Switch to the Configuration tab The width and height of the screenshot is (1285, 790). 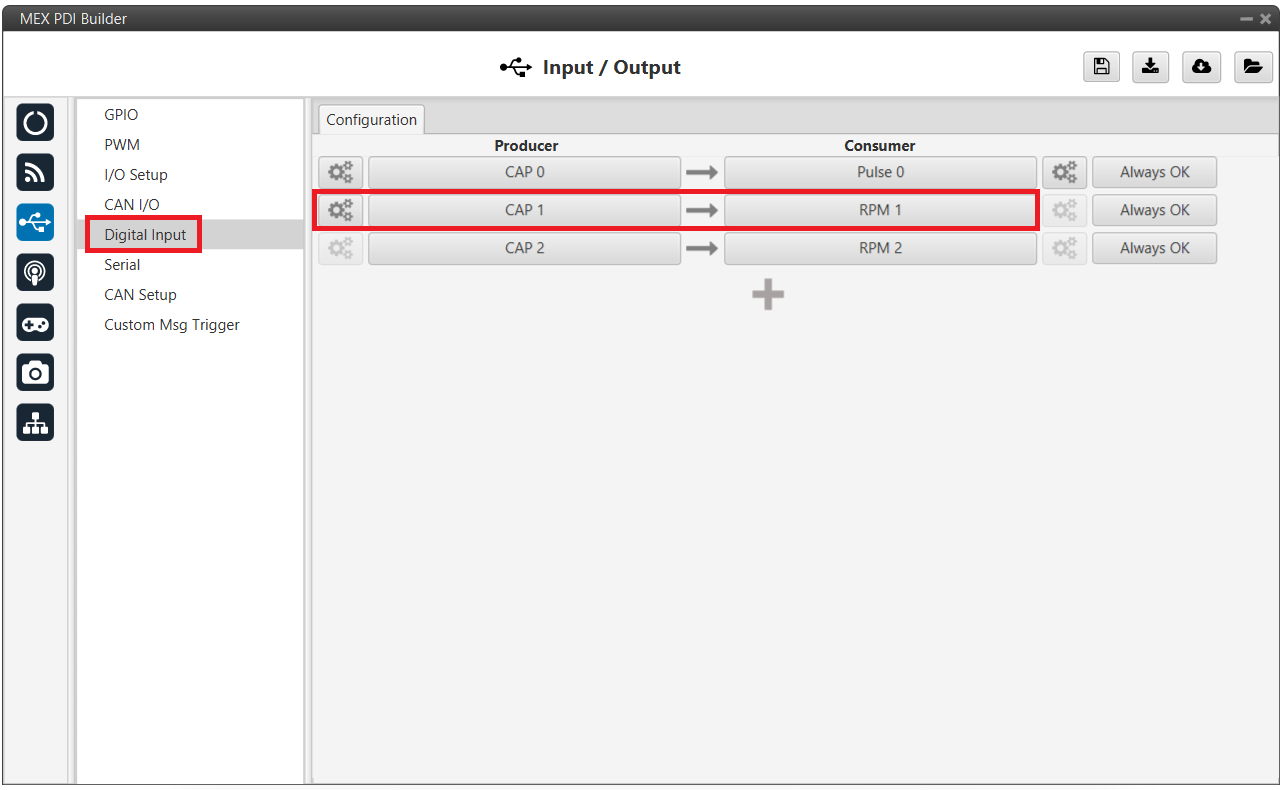tap(371, 120)
